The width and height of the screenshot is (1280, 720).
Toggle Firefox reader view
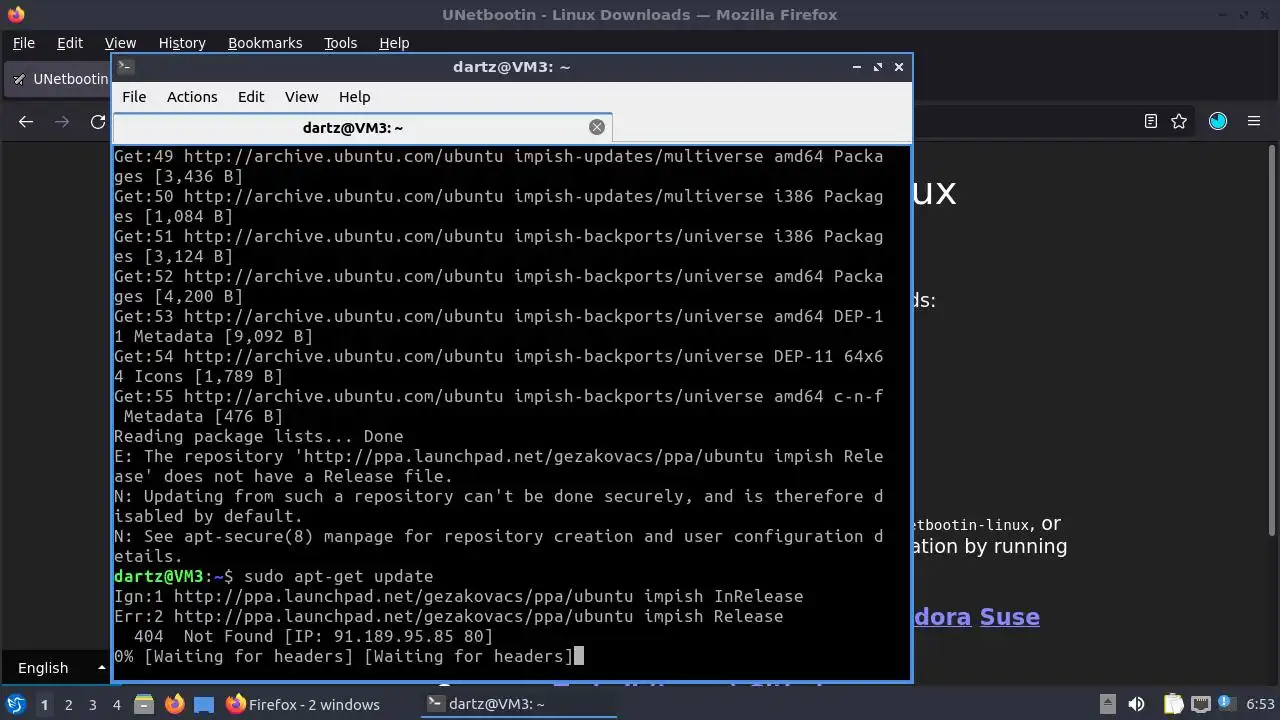pyautogui.click(x=1151, y=121)
